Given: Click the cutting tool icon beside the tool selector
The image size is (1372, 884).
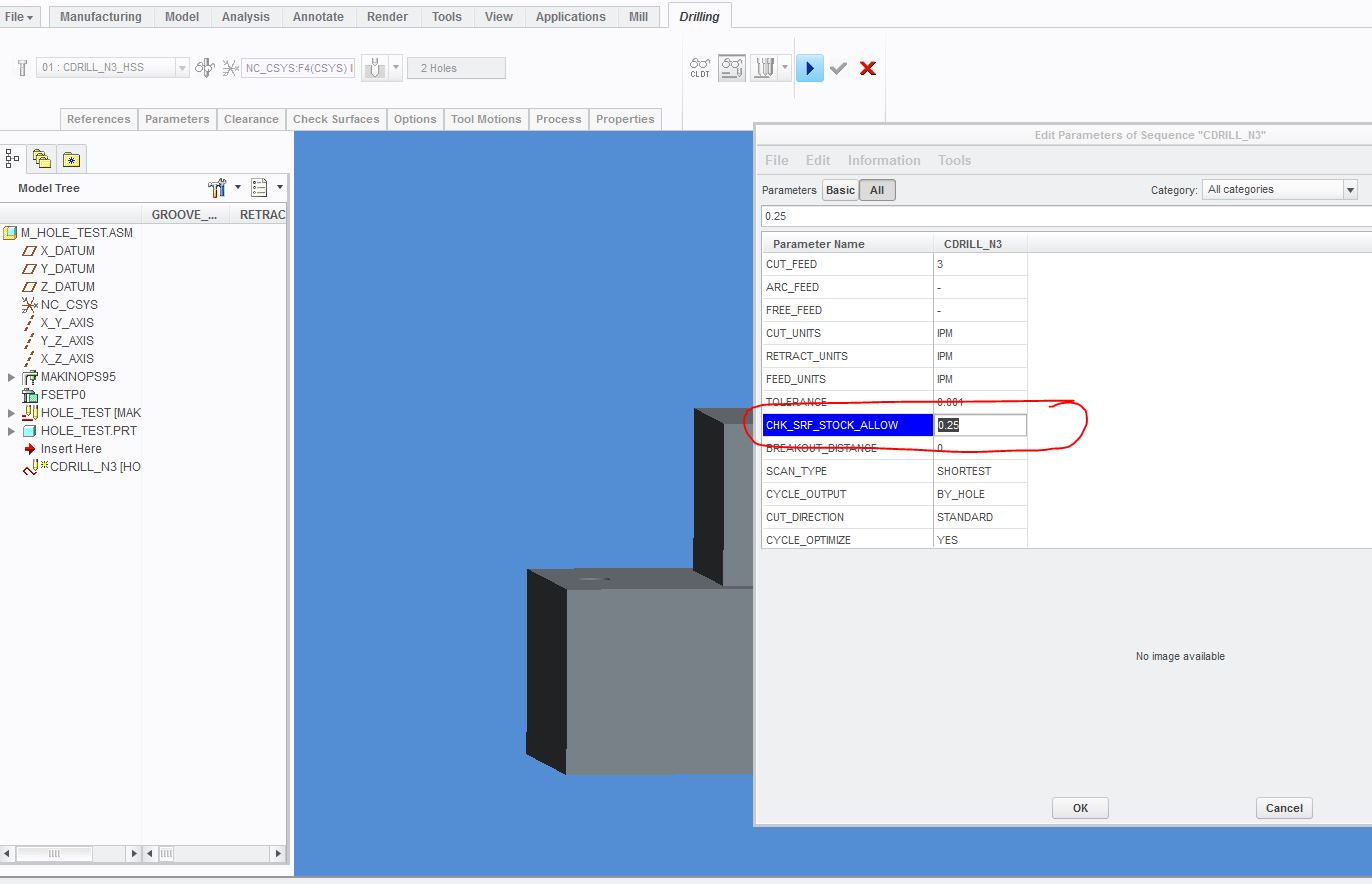Looking at the screenshot, I should click(x=22, y=68).
